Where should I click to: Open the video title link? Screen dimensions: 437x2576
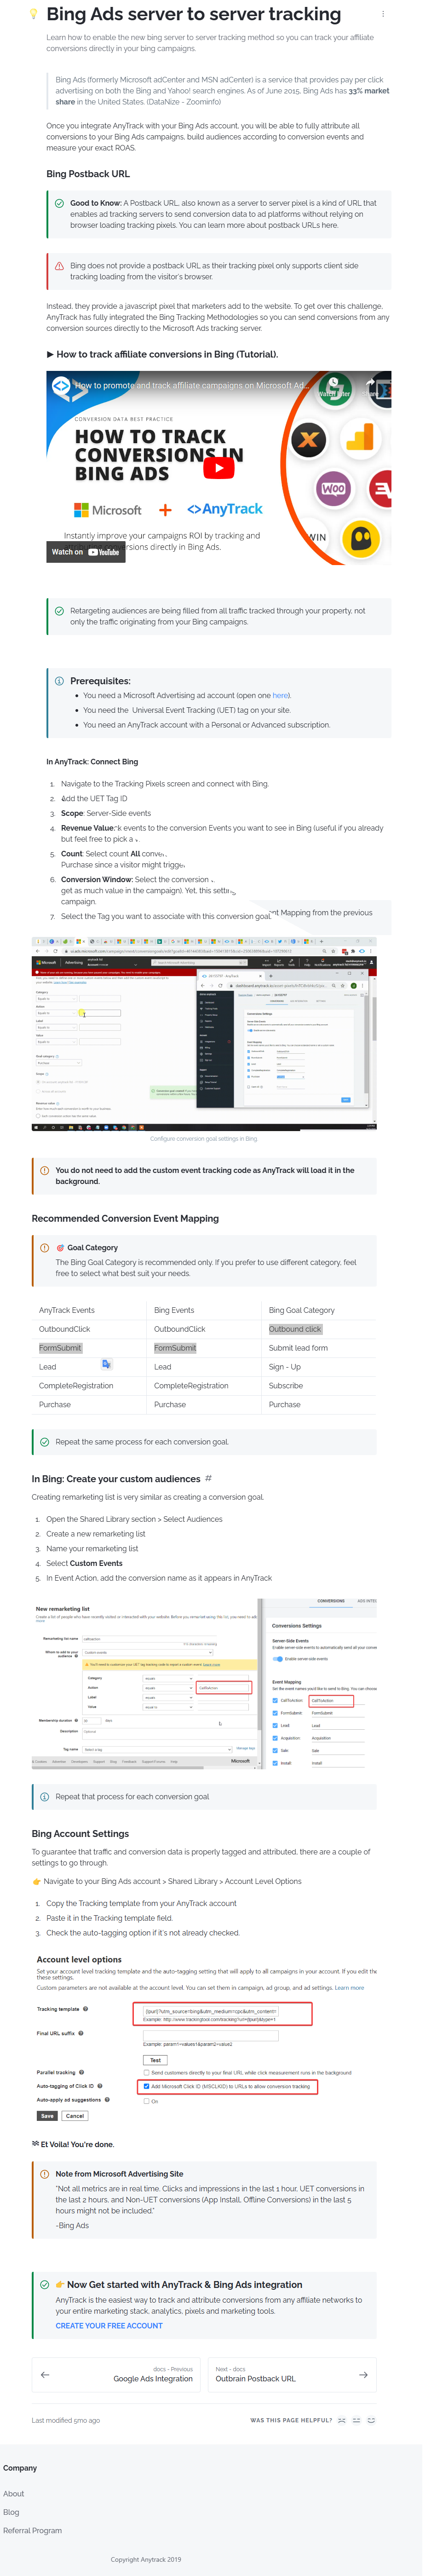coord(192,385)
